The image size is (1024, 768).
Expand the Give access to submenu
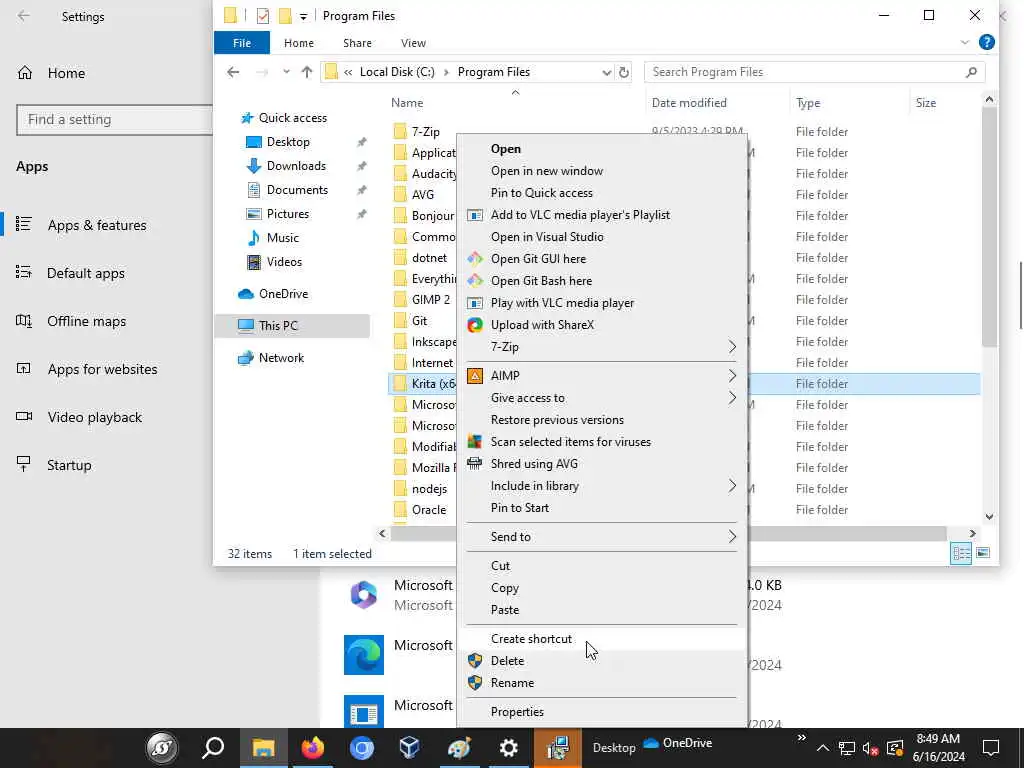point(732,398)
